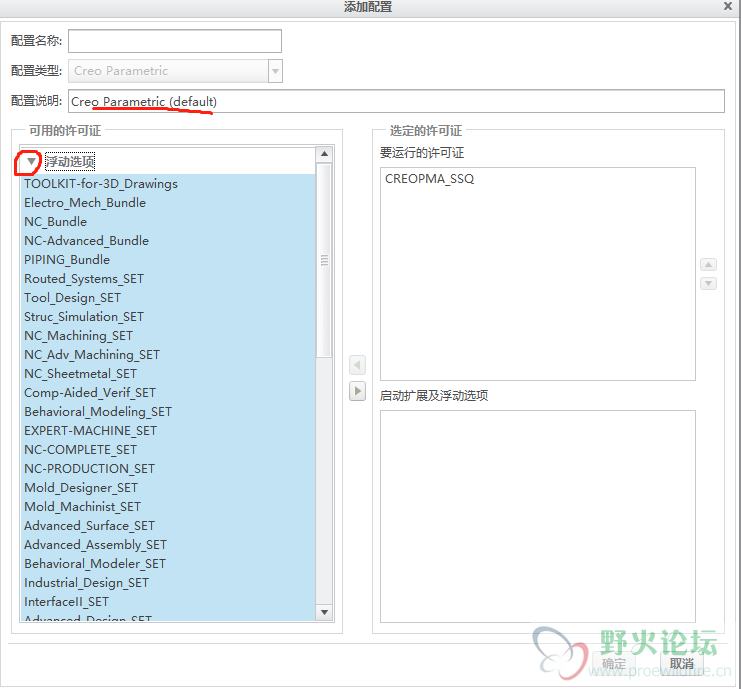This screenshot has height=689, width=741.
Task: Select Tool_Design_SET license
Action: 168,298
